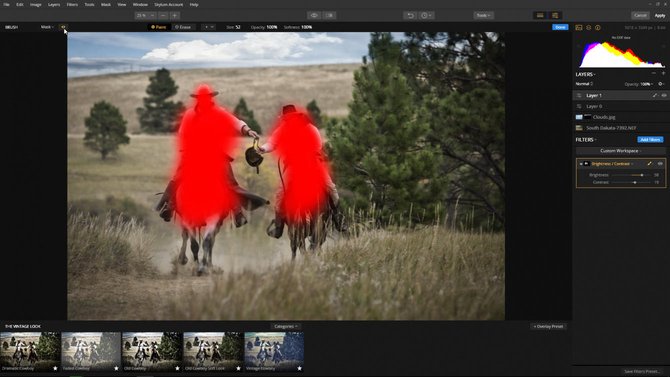Toggle the presets panel icon

pyautogui.click(x=540, y=15)
